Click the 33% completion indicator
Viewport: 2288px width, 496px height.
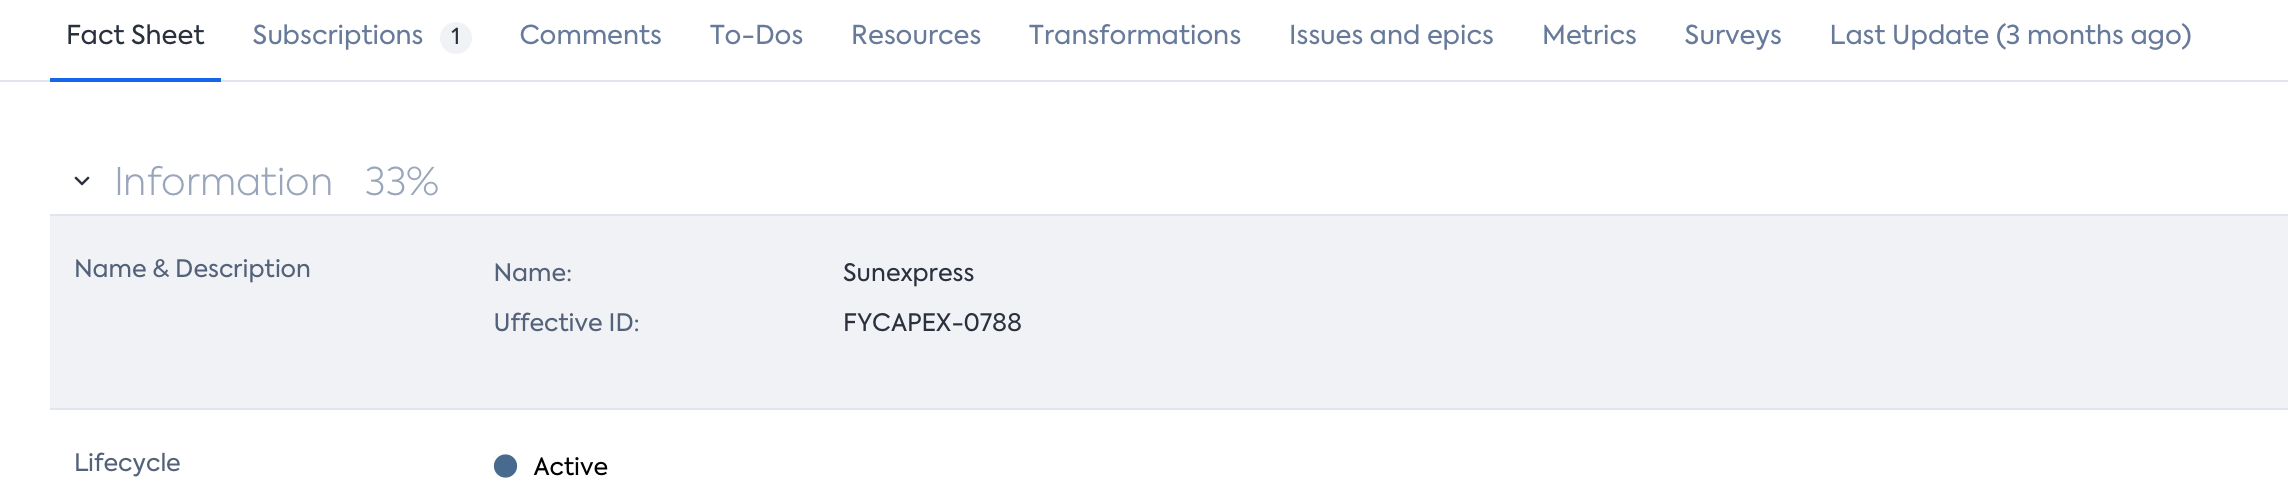point(401,181)
